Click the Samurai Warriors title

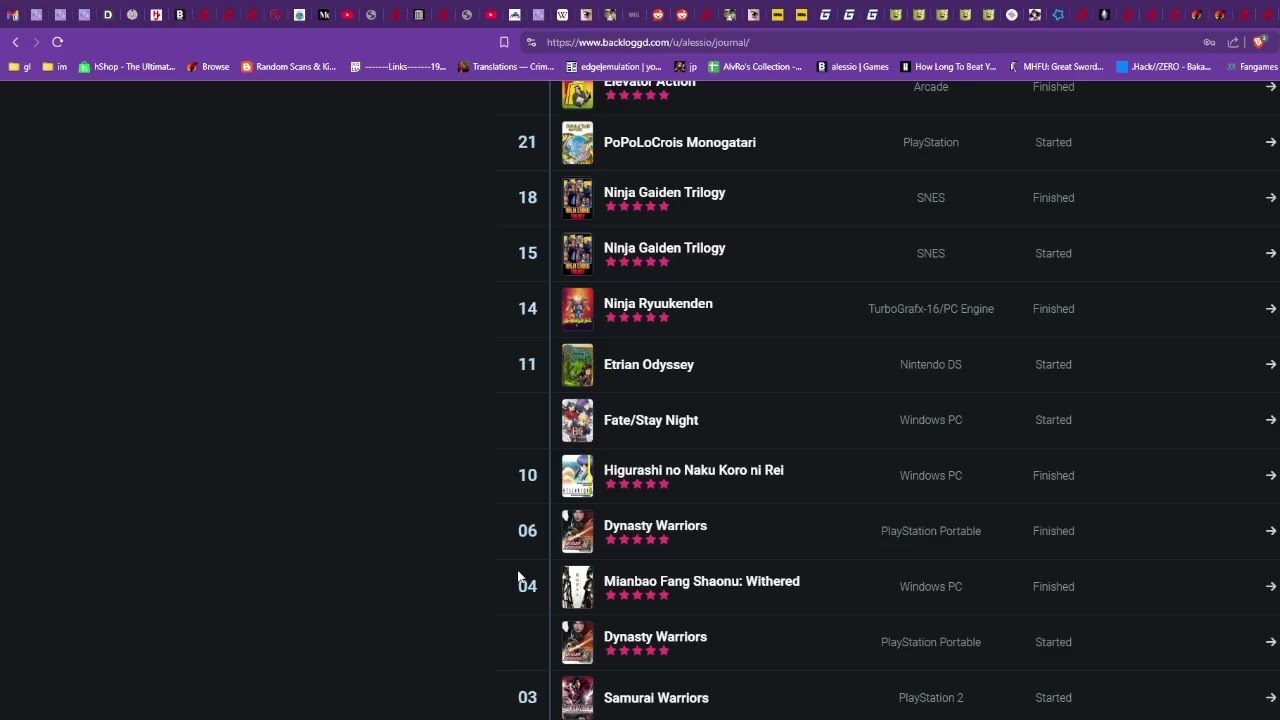pos(656,698)
